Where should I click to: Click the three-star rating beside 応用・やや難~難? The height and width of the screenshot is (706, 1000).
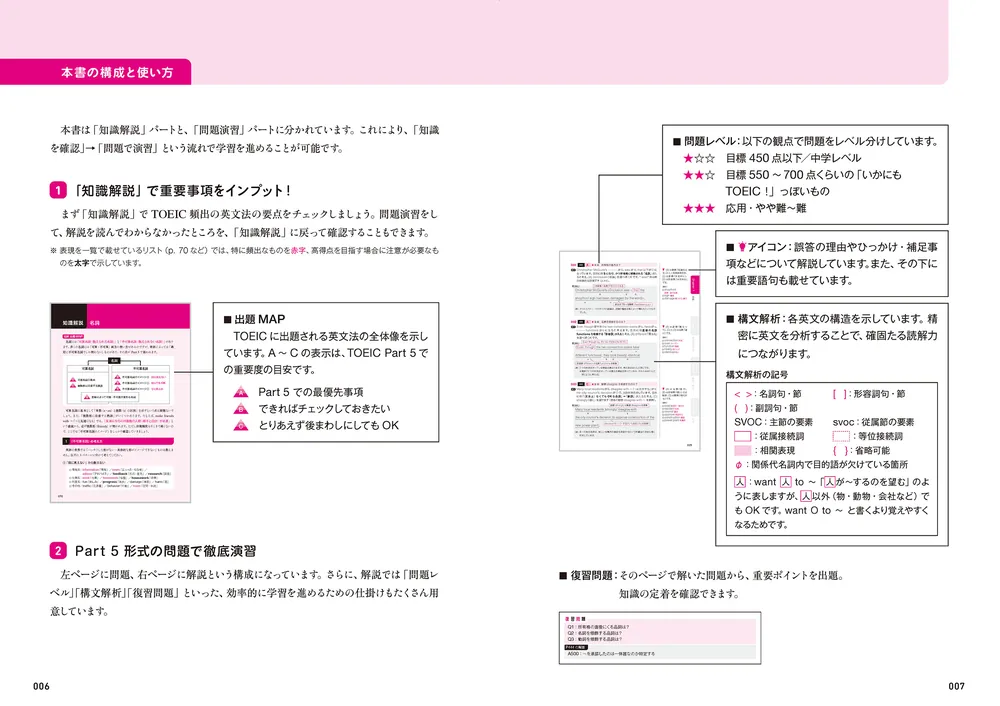[x=699, y=208]
